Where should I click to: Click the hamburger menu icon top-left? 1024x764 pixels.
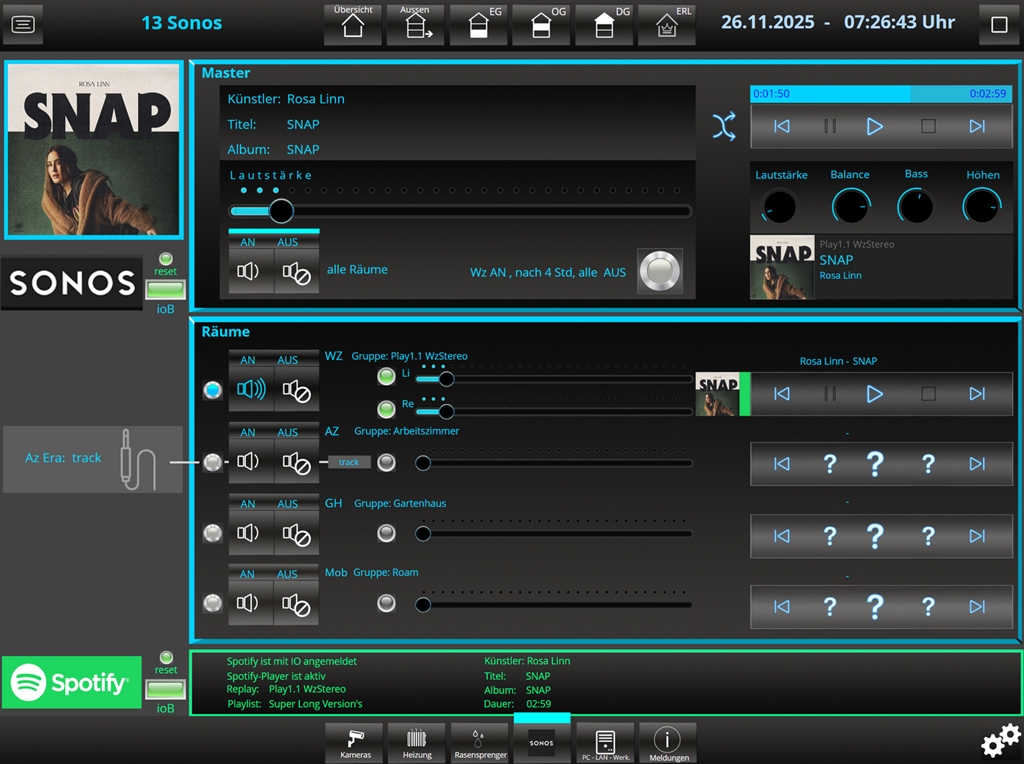pyautogui.click(x=24, y=25)
